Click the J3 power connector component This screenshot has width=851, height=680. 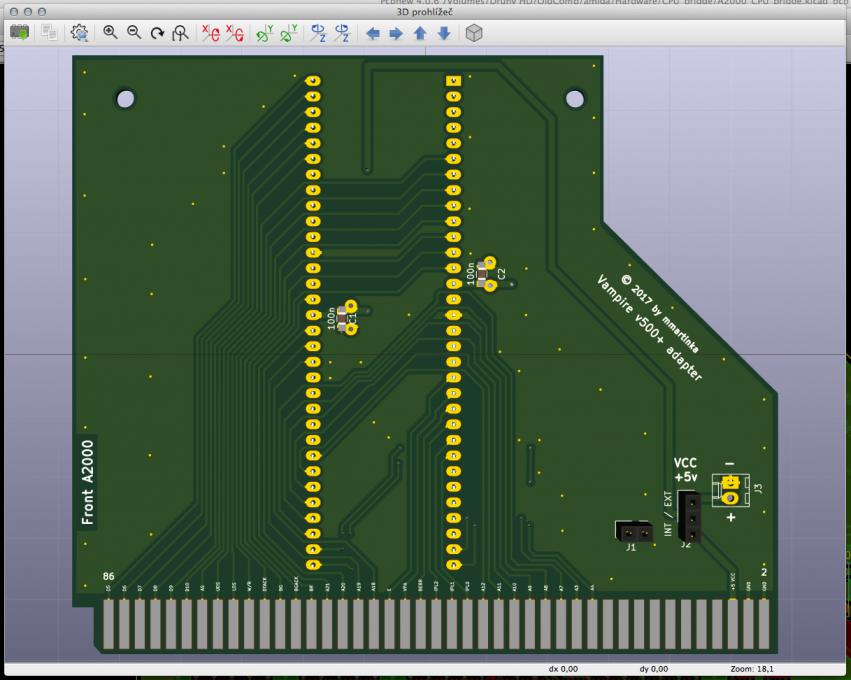(x=731, y=490)
